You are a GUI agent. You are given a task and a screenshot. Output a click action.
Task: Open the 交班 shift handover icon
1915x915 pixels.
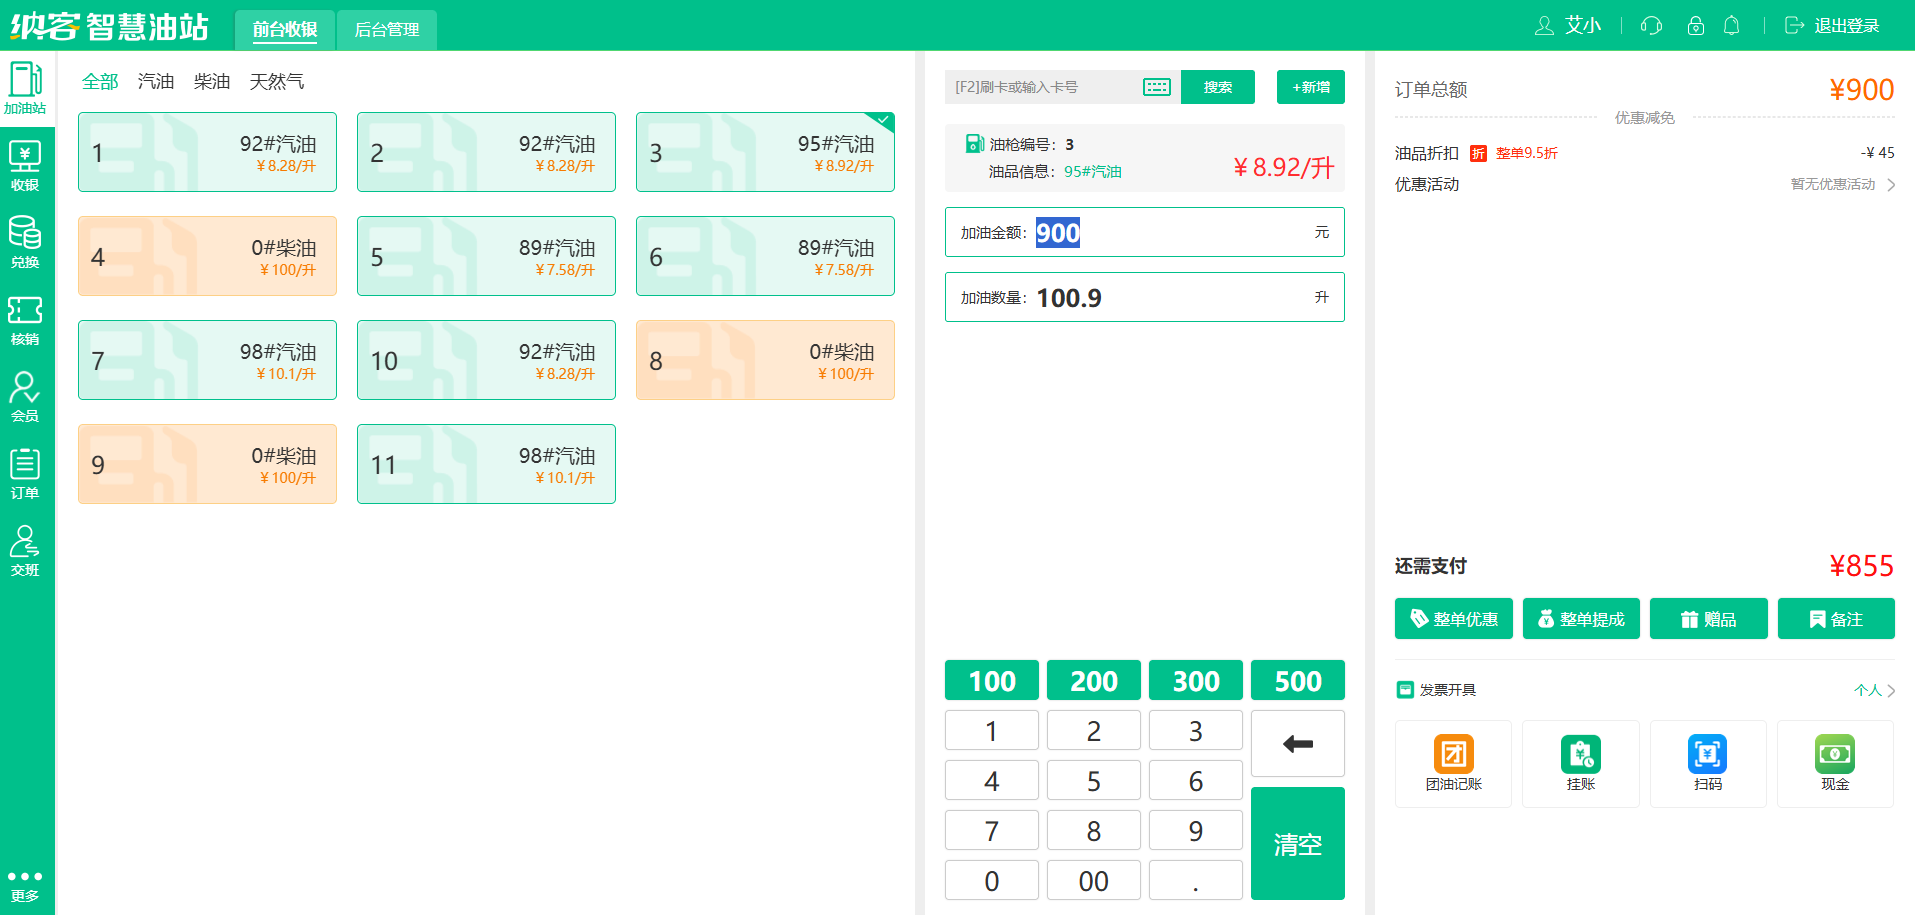pos(25,550)
